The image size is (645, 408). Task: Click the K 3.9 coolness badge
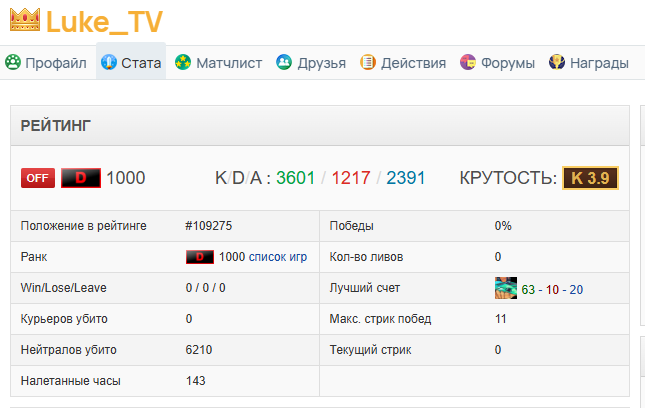590,178
